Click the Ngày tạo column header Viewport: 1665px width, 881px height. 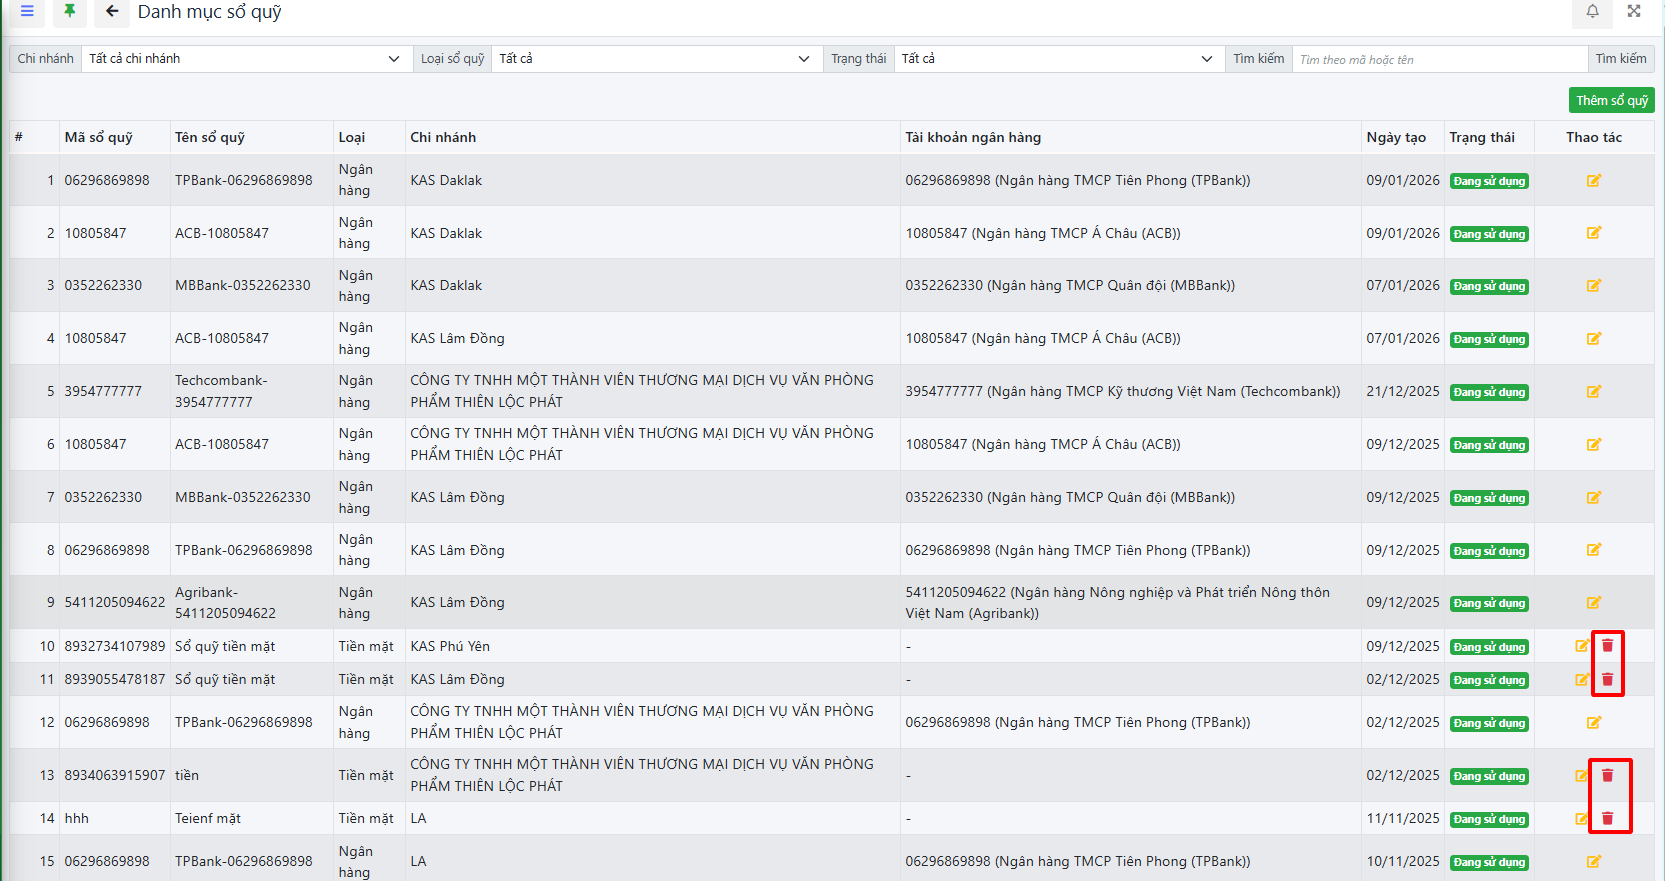tap(1396, 138)
